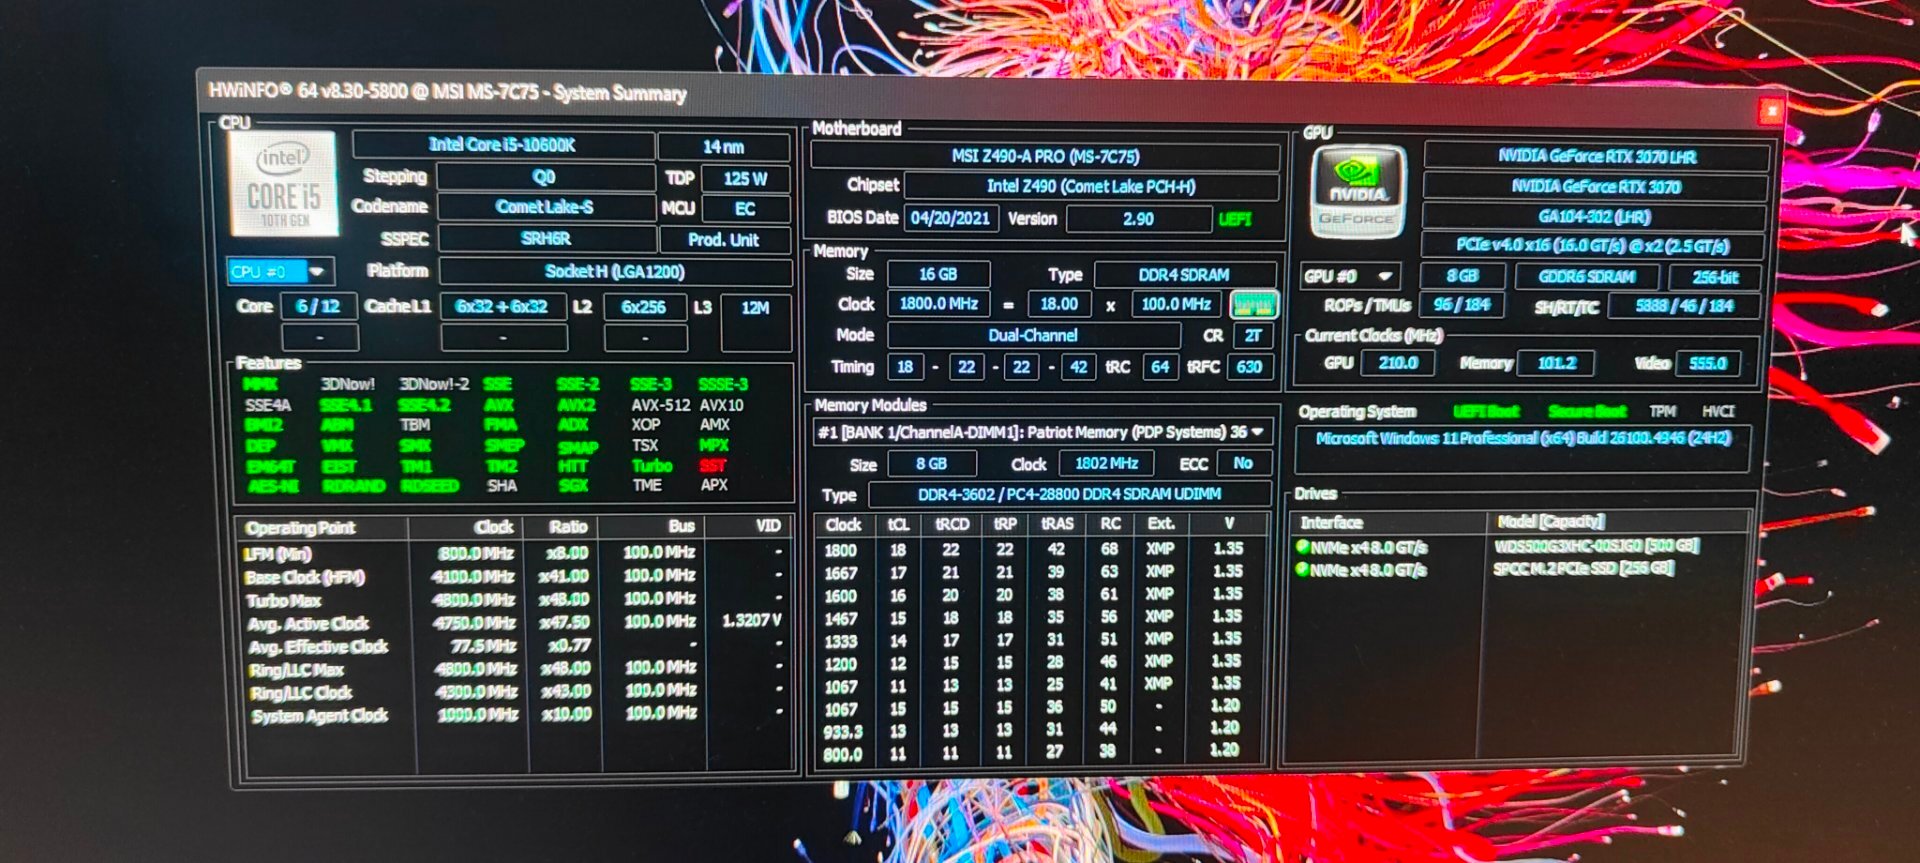Click the Secure Boot indicator
Viewport: 1920px width, 863px height.
[x=1586, y=412]
